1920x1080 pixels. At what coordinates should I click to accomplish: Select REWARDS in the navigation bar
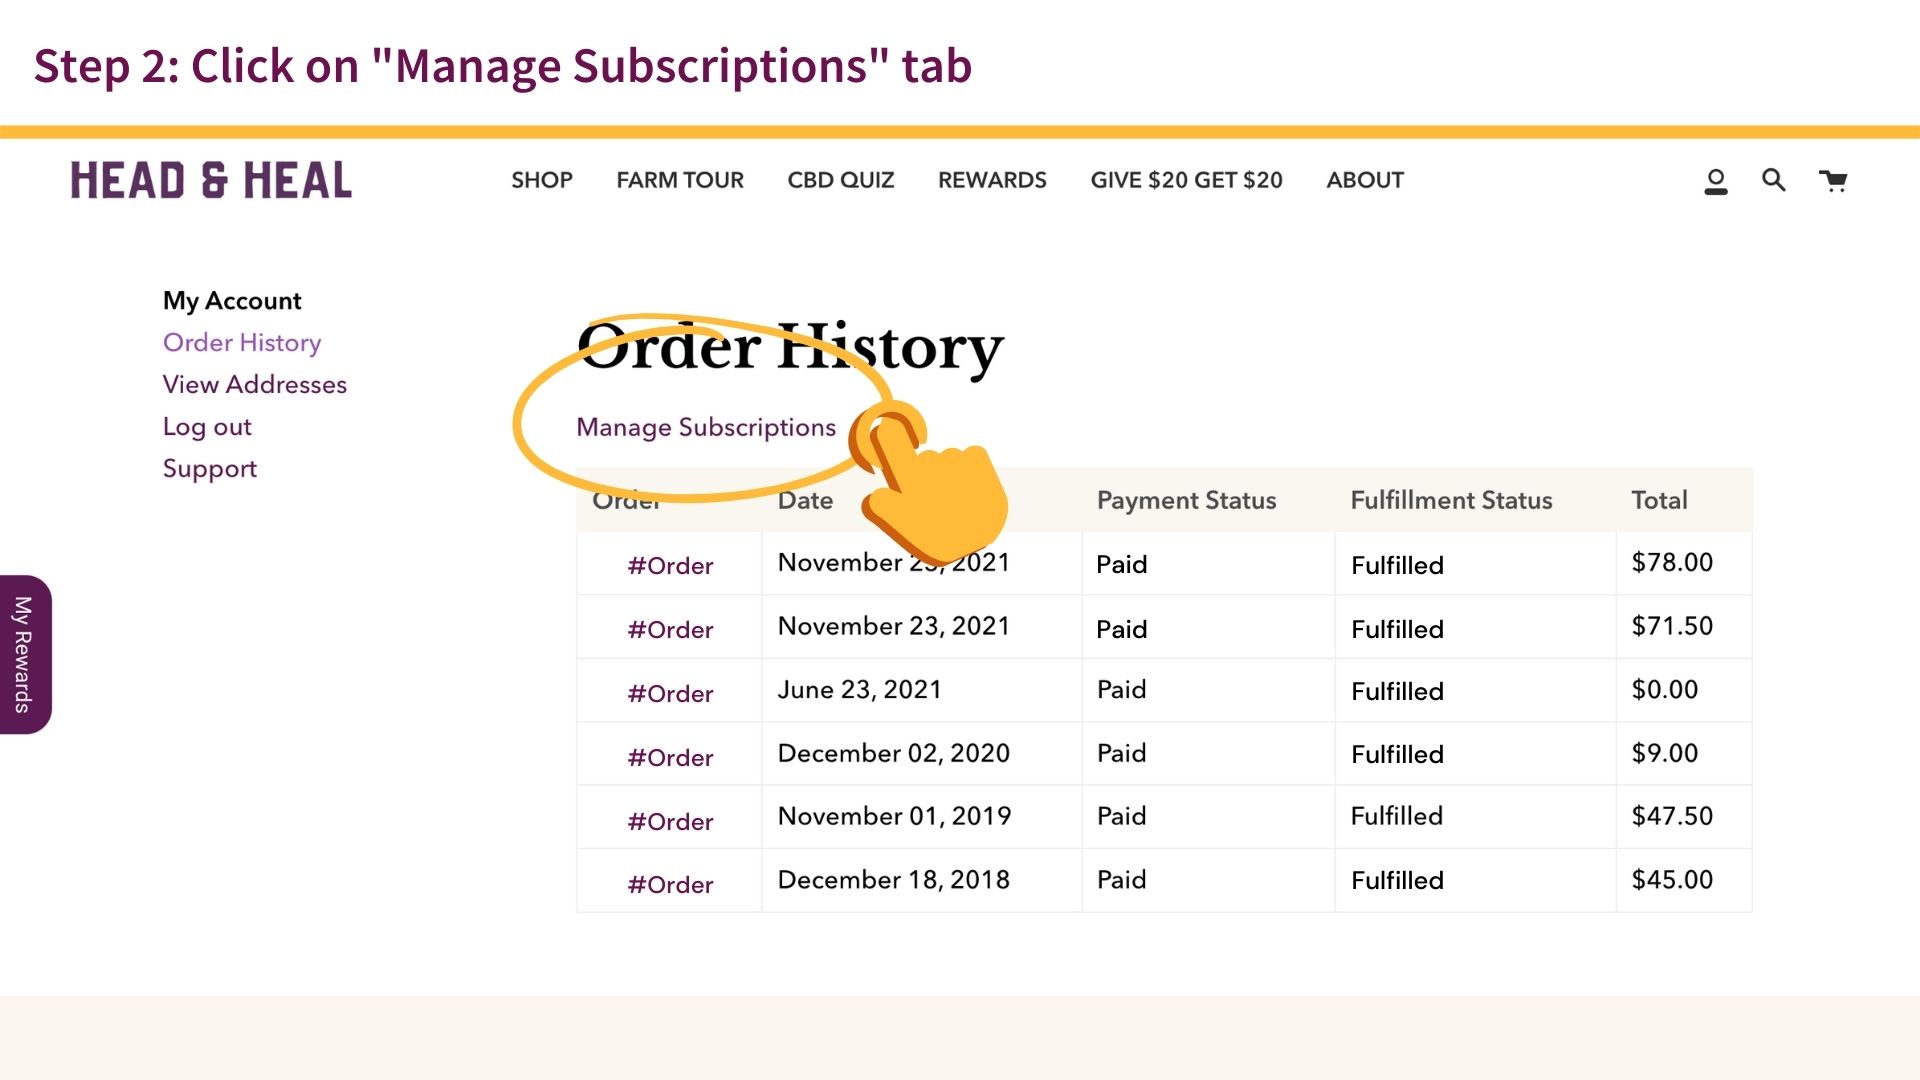(991, 180)
